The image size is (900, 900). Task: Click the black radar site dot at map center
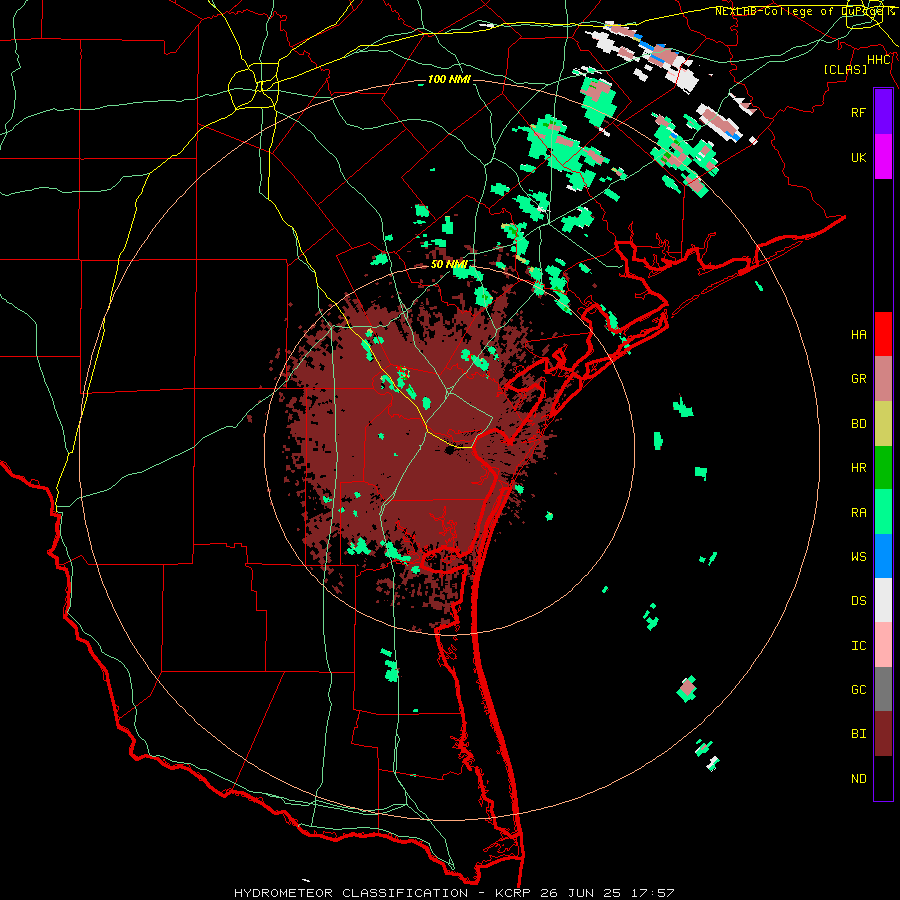449,449
